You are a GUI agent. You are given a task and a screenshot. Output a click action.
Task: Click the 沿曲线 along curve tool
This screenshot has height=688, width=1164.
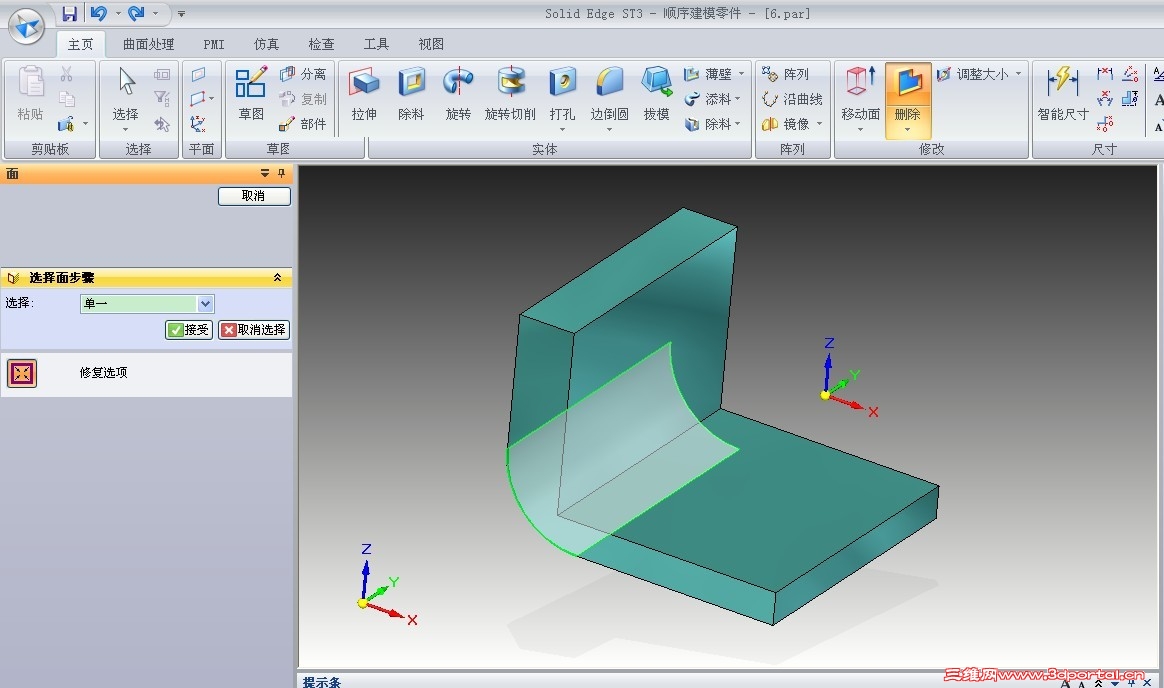pos(792,99)
